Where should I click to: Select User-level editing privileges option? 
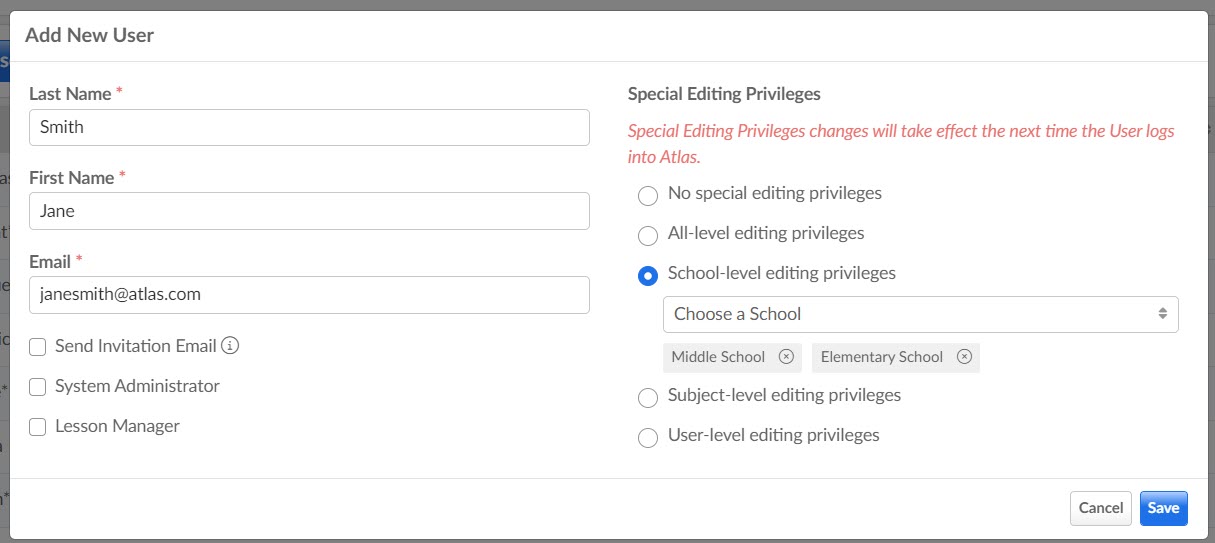tap(648, 437)
